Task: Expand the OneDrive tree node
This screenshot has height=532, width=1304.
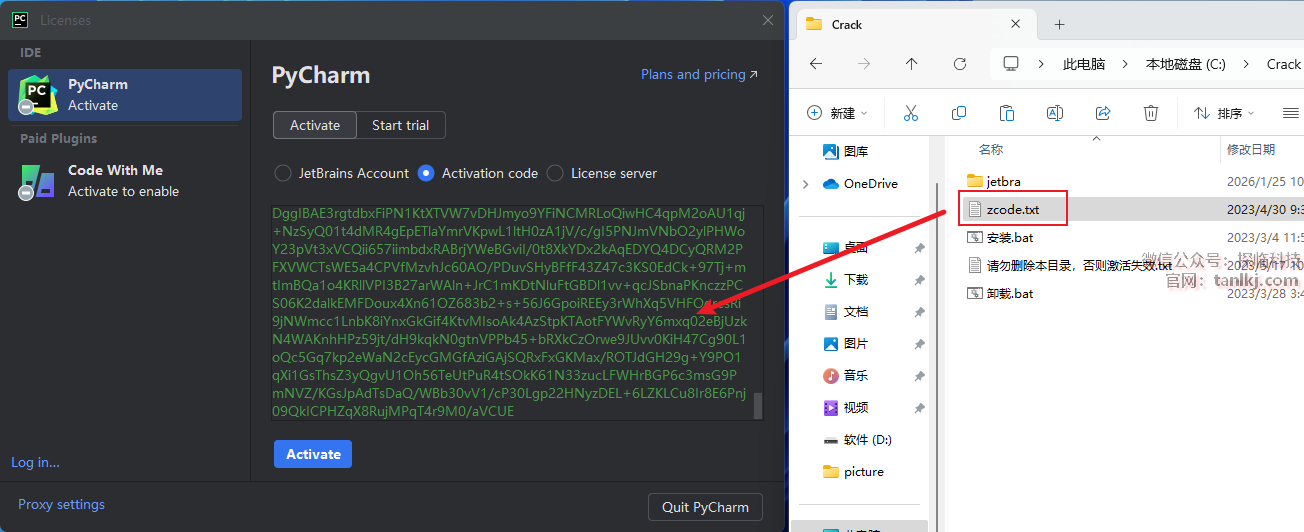Action: 806,184
